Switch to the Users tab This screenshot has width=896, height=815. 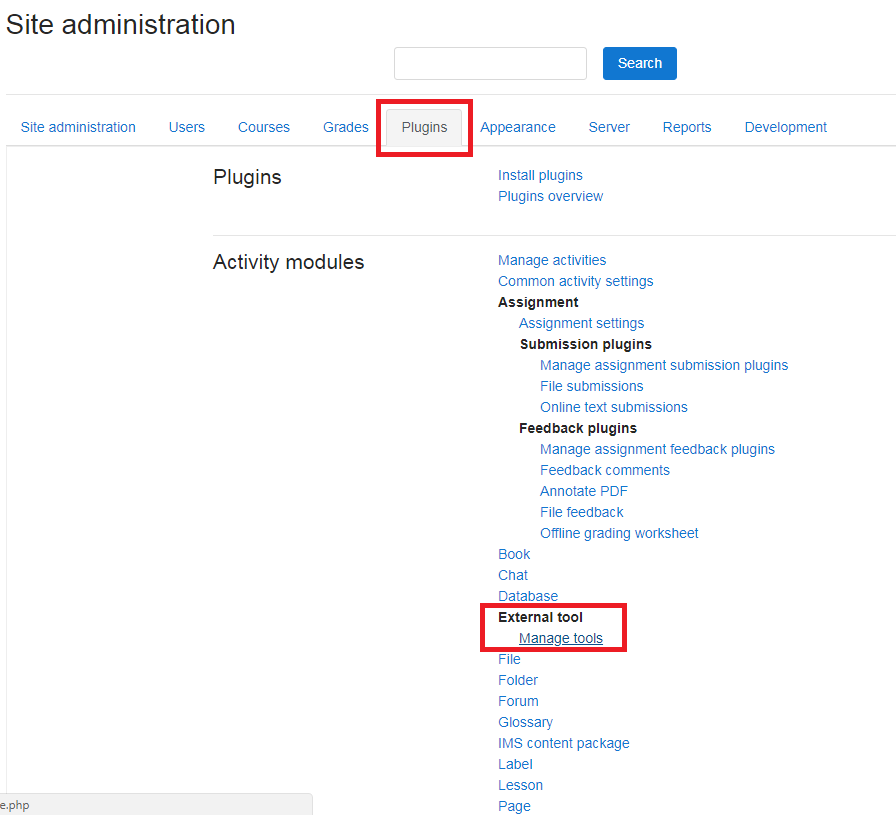click(x=186, y=127)
